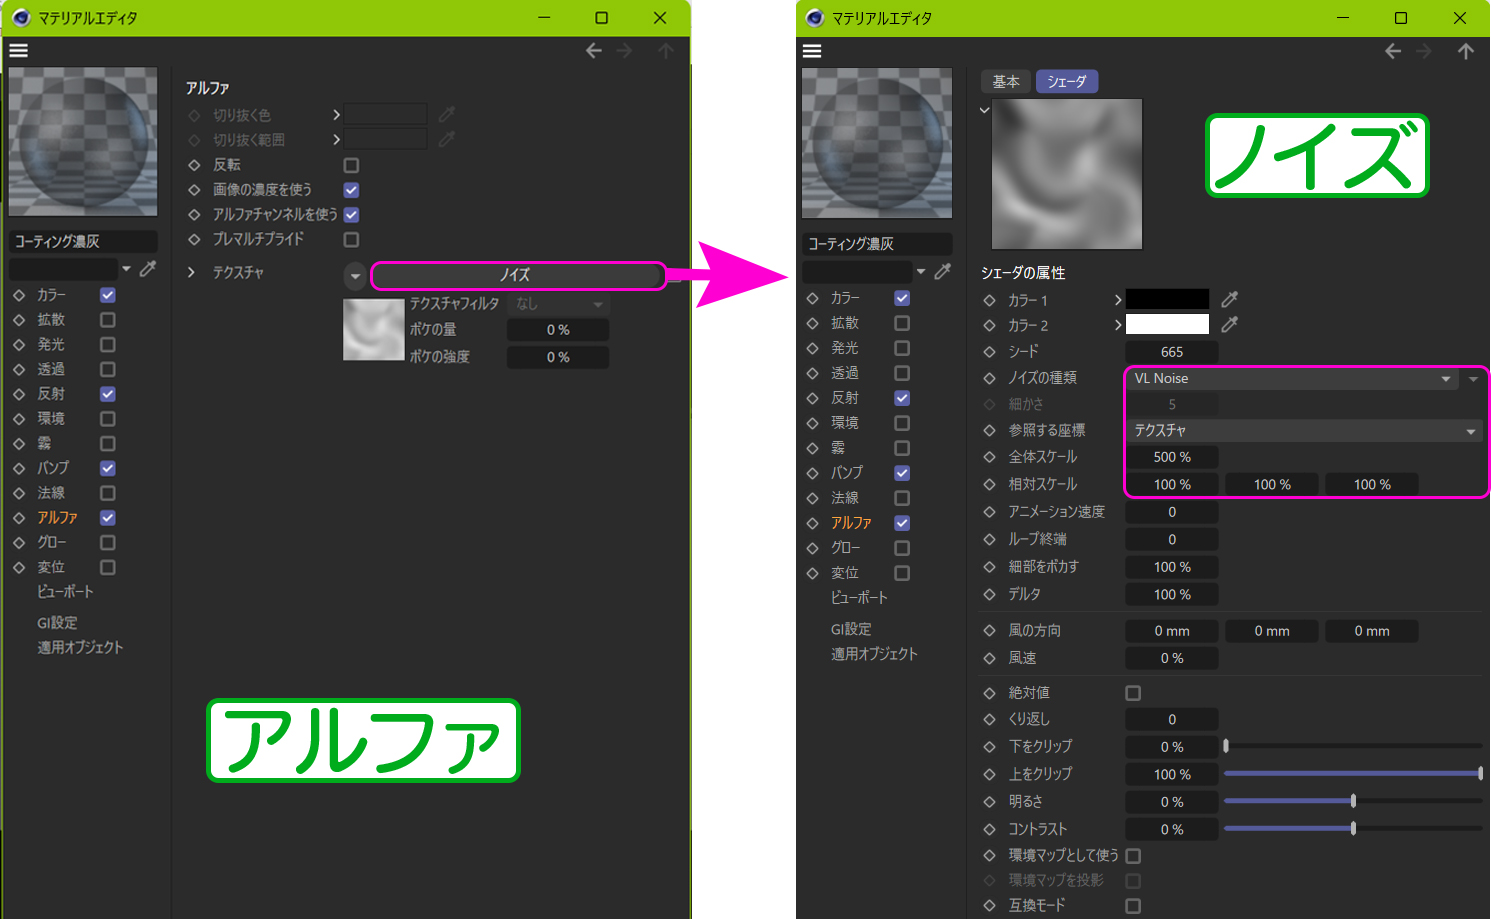Click keyframe diamond next to シード
The height and width of the screenshot is (919, 1491).
click(x=989, y=351)
